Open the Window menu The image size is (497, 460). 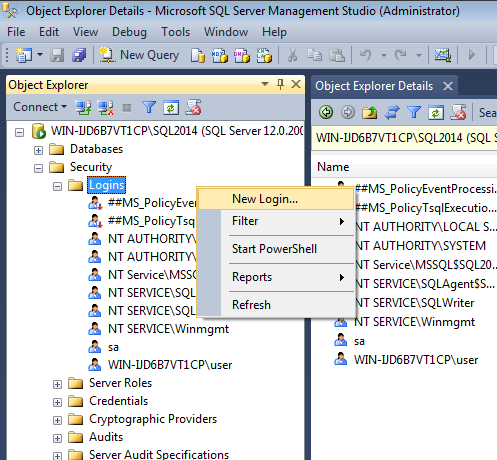(x=226, y=32)
